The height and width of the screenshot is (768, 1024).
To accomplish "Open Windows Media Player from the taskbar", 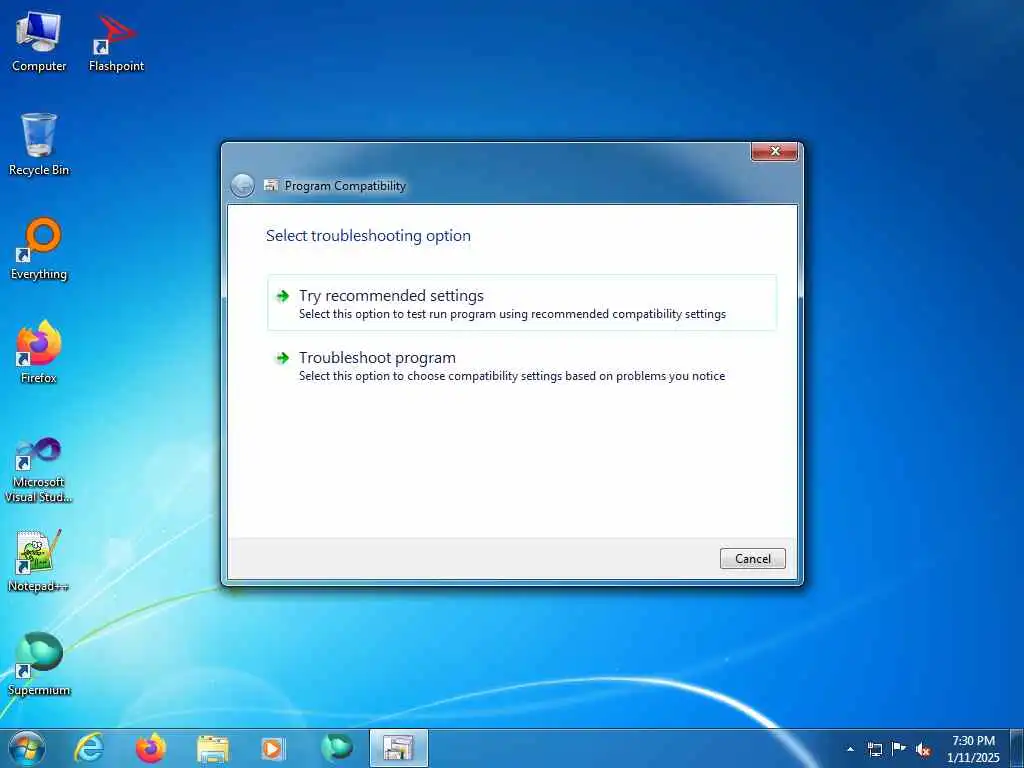I will (x=273, y=748).
